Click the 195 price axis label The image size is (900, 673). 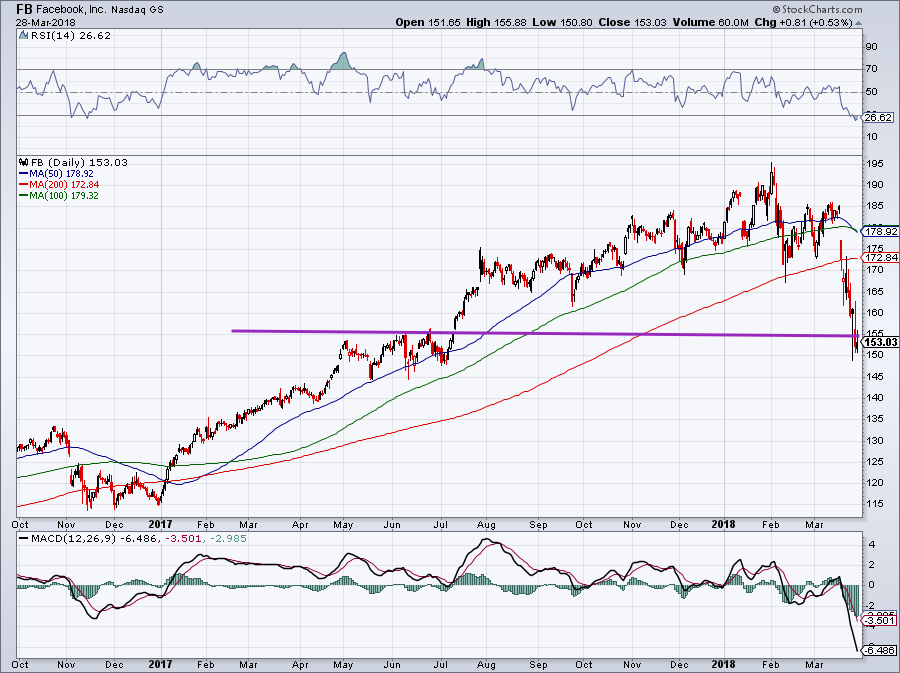click(875, 164)
